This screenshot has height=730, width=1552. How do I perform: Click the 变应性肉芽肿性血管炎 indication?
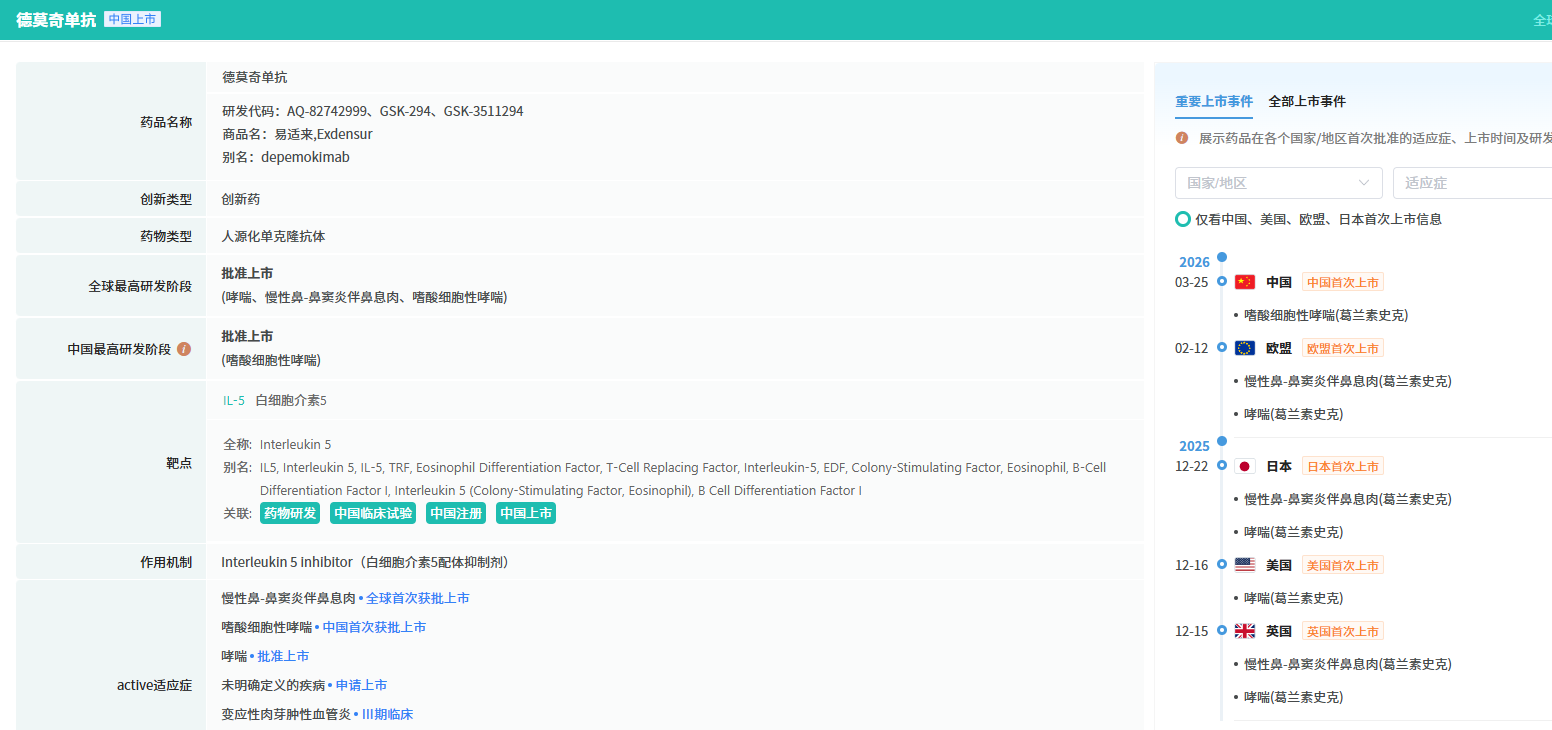click(286, 714)
